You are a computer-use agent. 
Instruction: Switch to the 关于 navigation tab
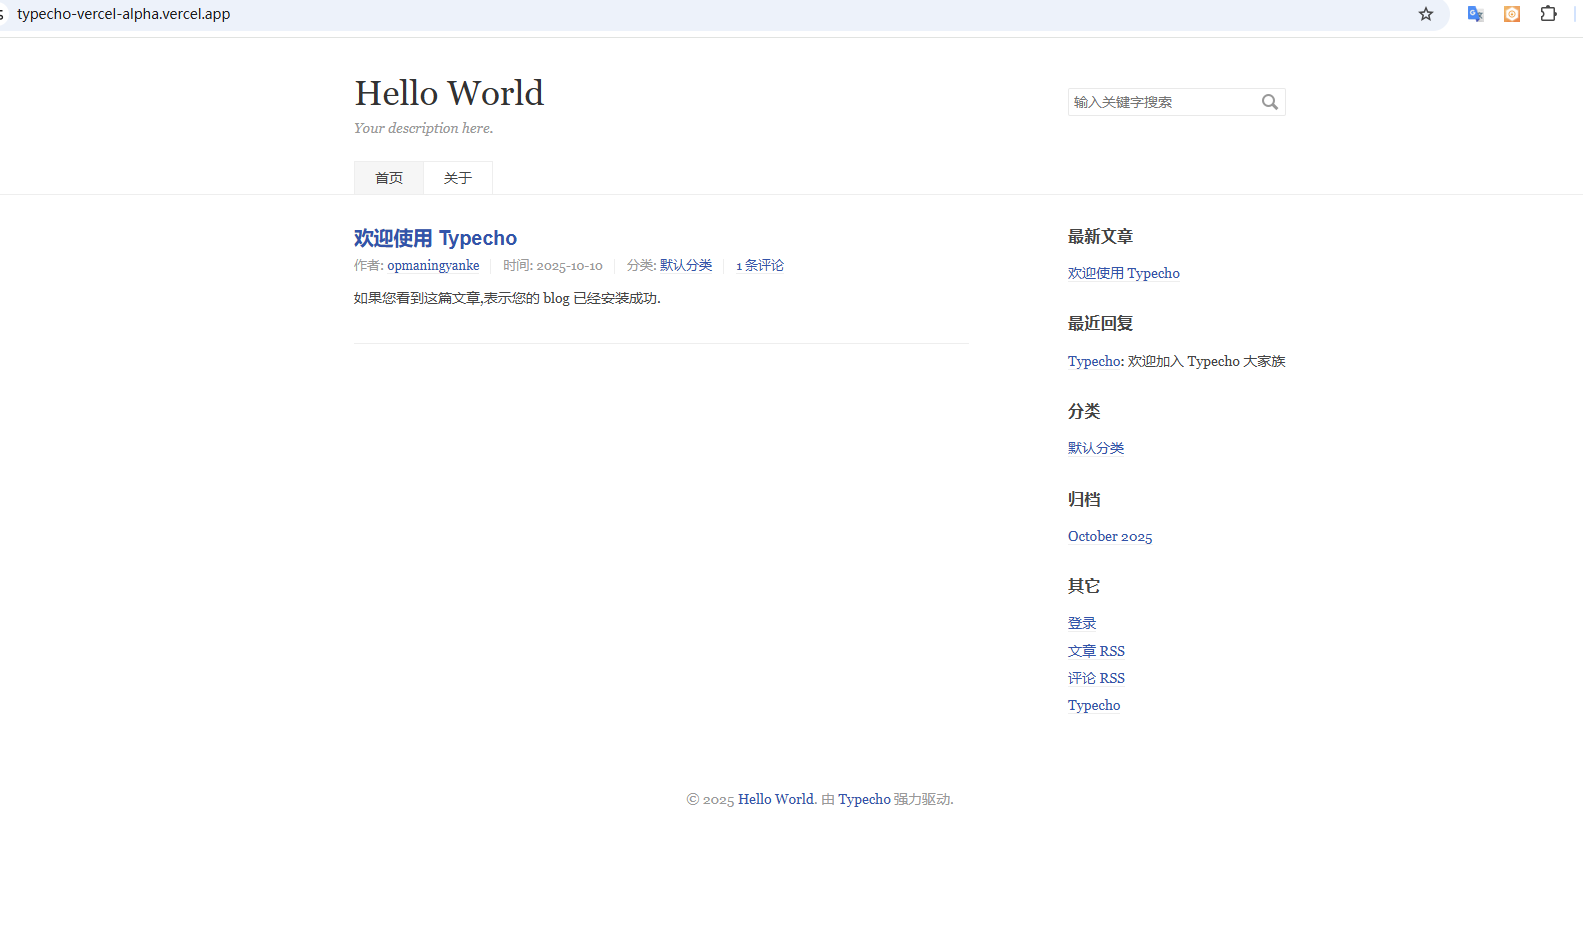pyautogui.click(x=458, y=178)
